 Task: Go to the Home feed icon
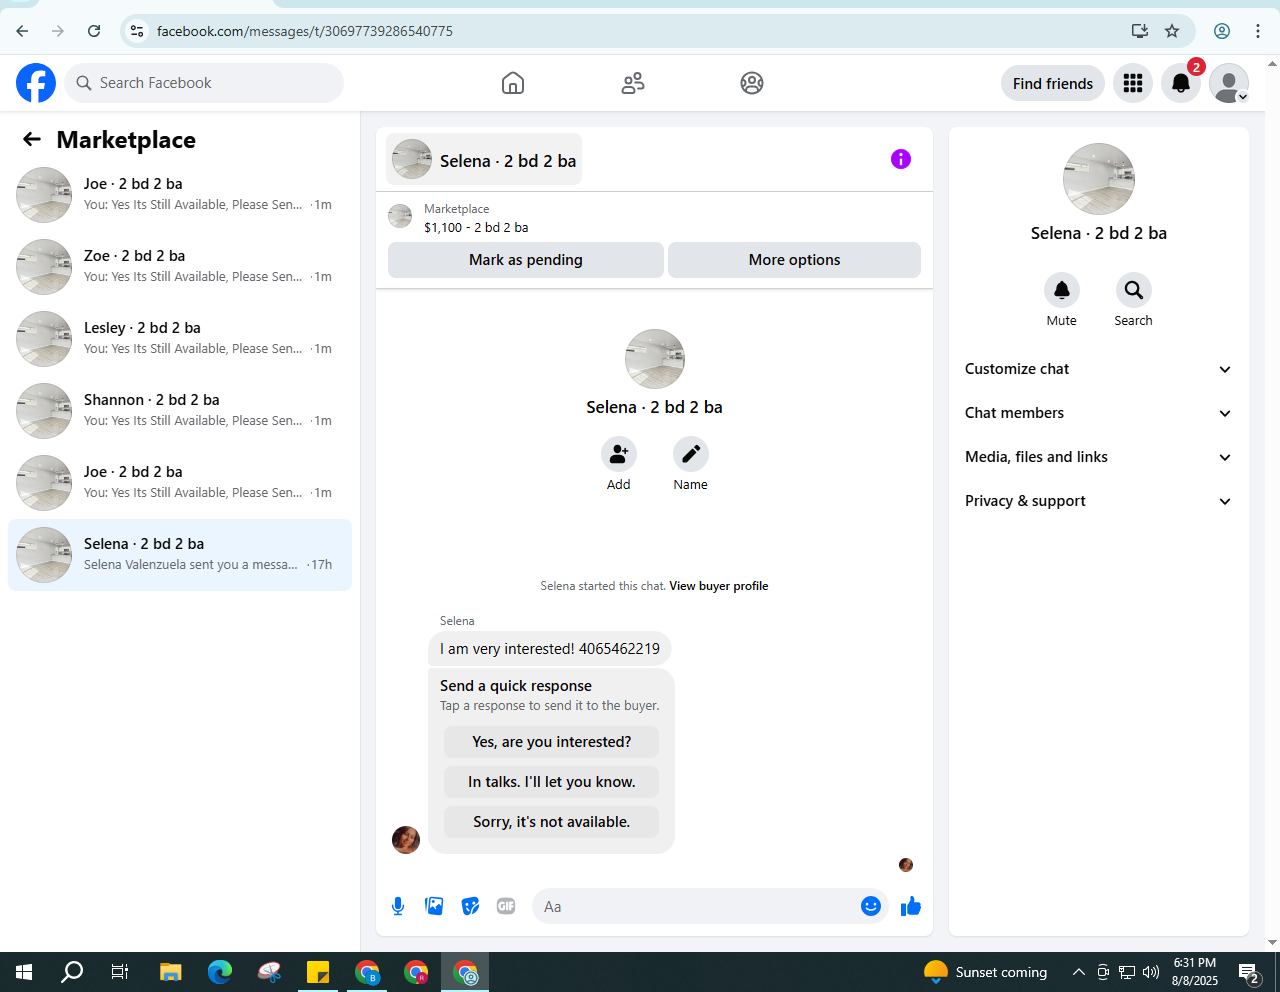coord(513,83)
